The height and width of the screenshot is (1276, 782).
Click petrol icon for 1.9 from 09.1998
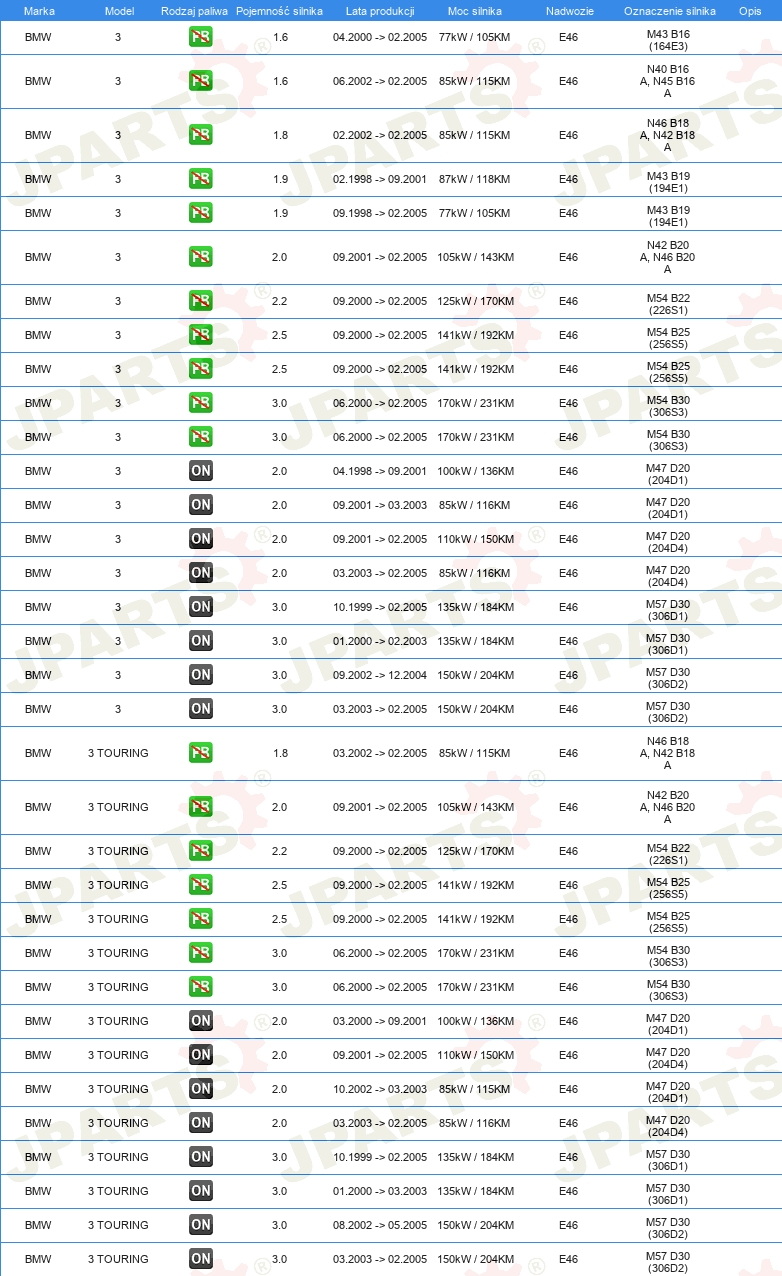[201, 213]
